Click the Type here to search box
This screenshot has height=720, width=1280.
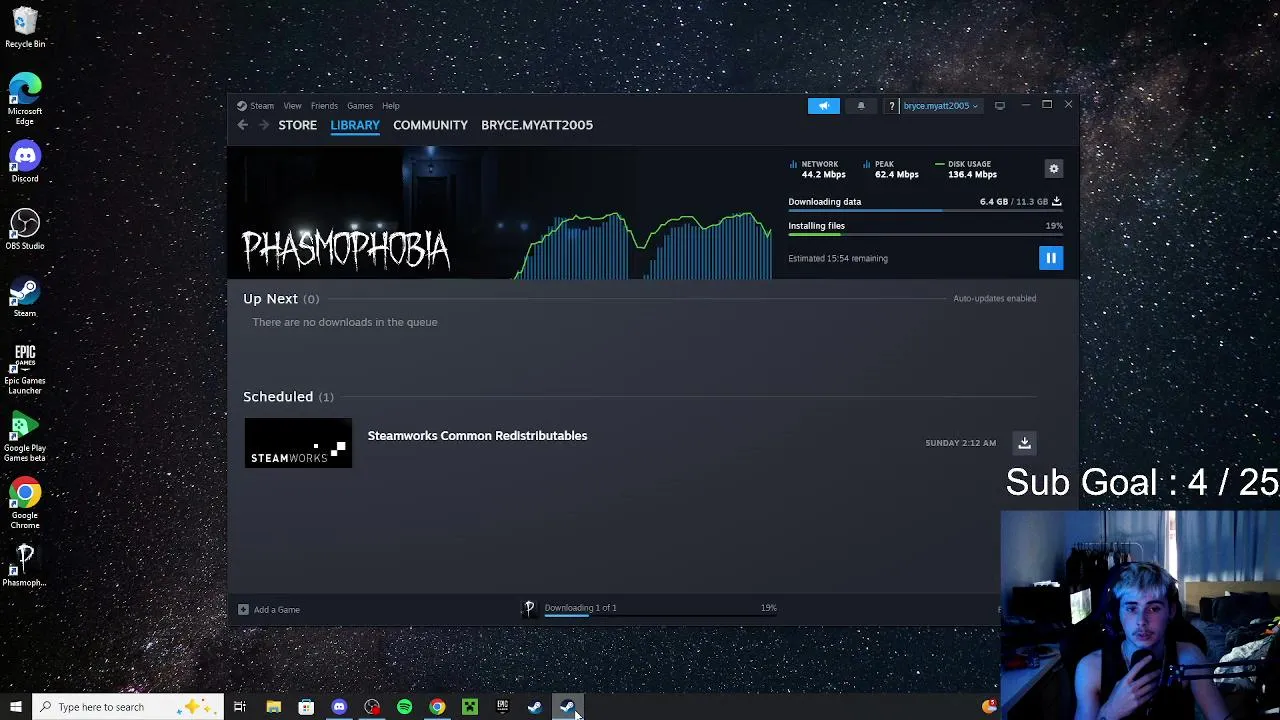128,707
